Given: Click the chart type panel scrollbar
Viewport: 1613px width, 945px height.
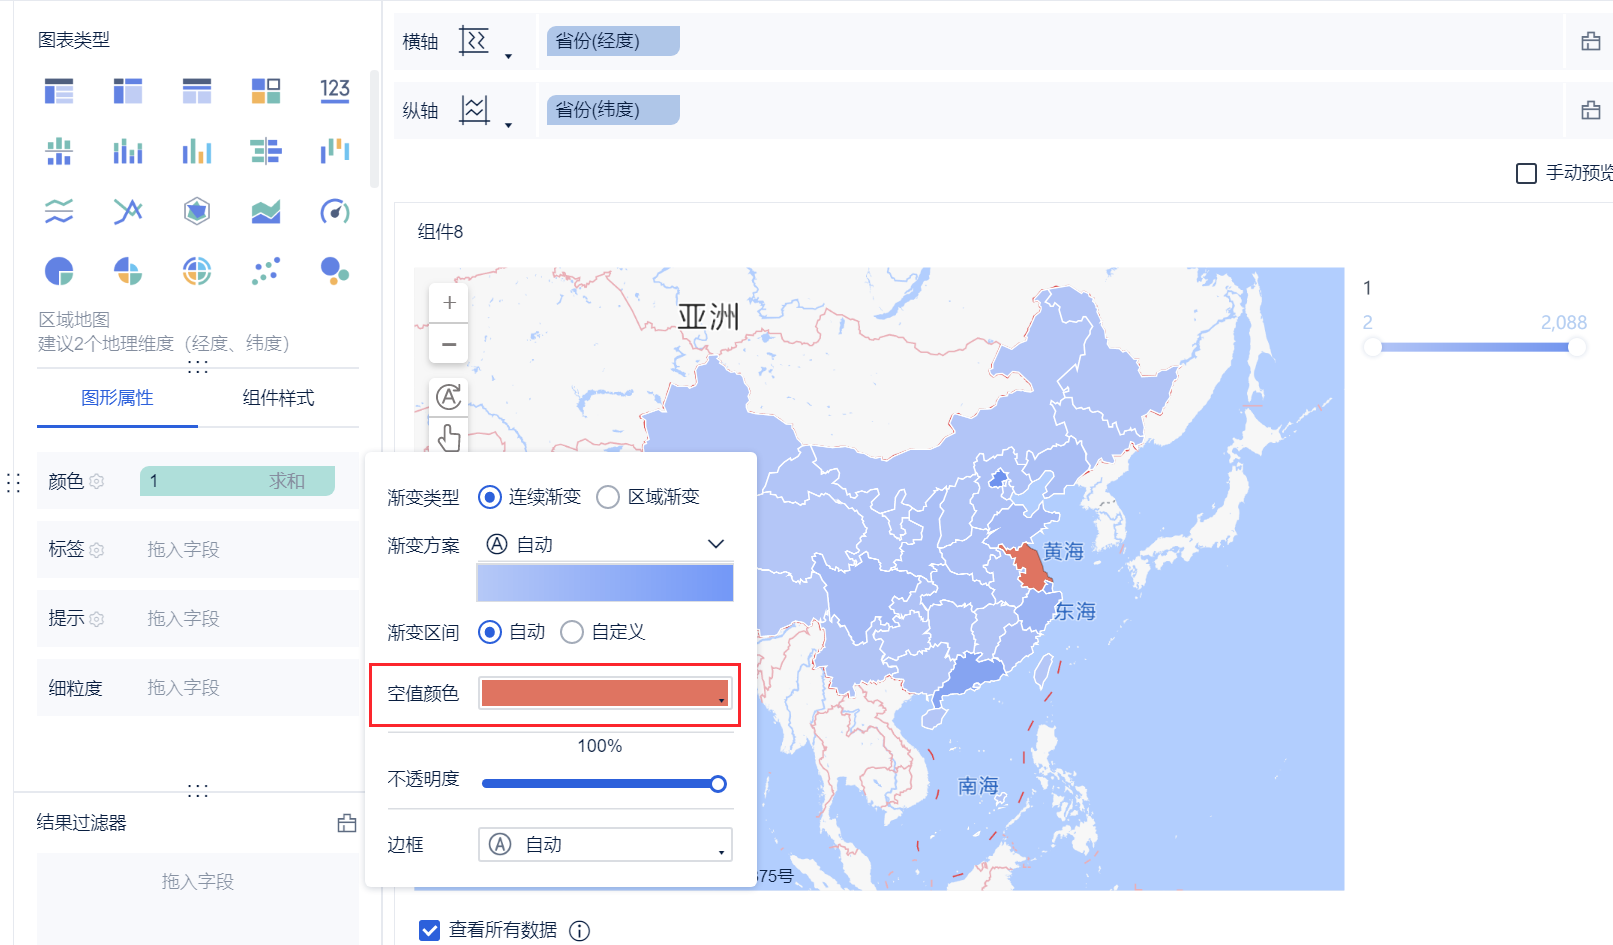Looking at the screenshot, I should (374, 128).
